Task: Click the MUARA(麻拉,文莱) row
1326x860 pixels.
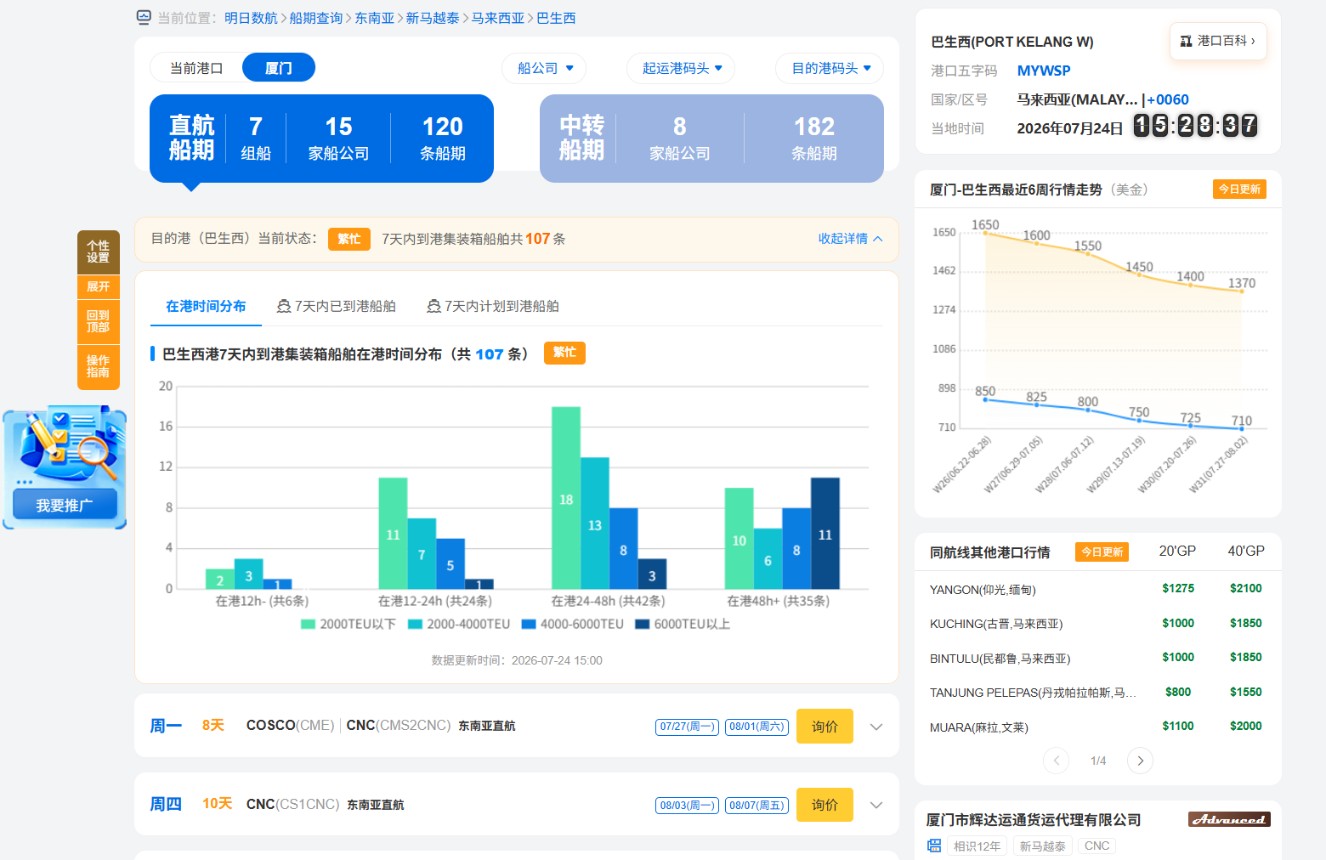Action: pos(1098,727)
